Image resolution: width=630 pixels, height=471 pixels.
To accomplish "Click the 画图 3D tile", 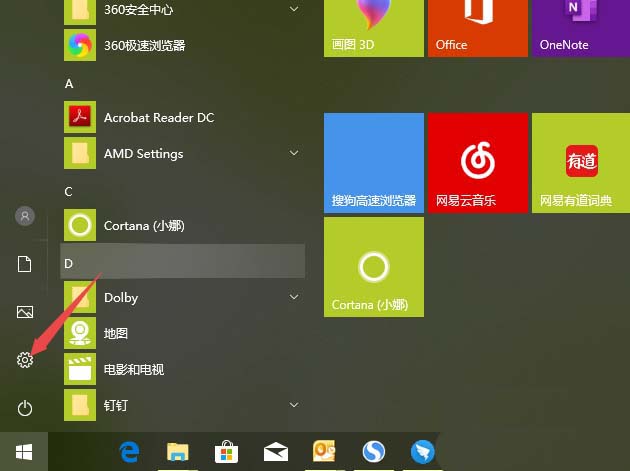I will point(373,27).
